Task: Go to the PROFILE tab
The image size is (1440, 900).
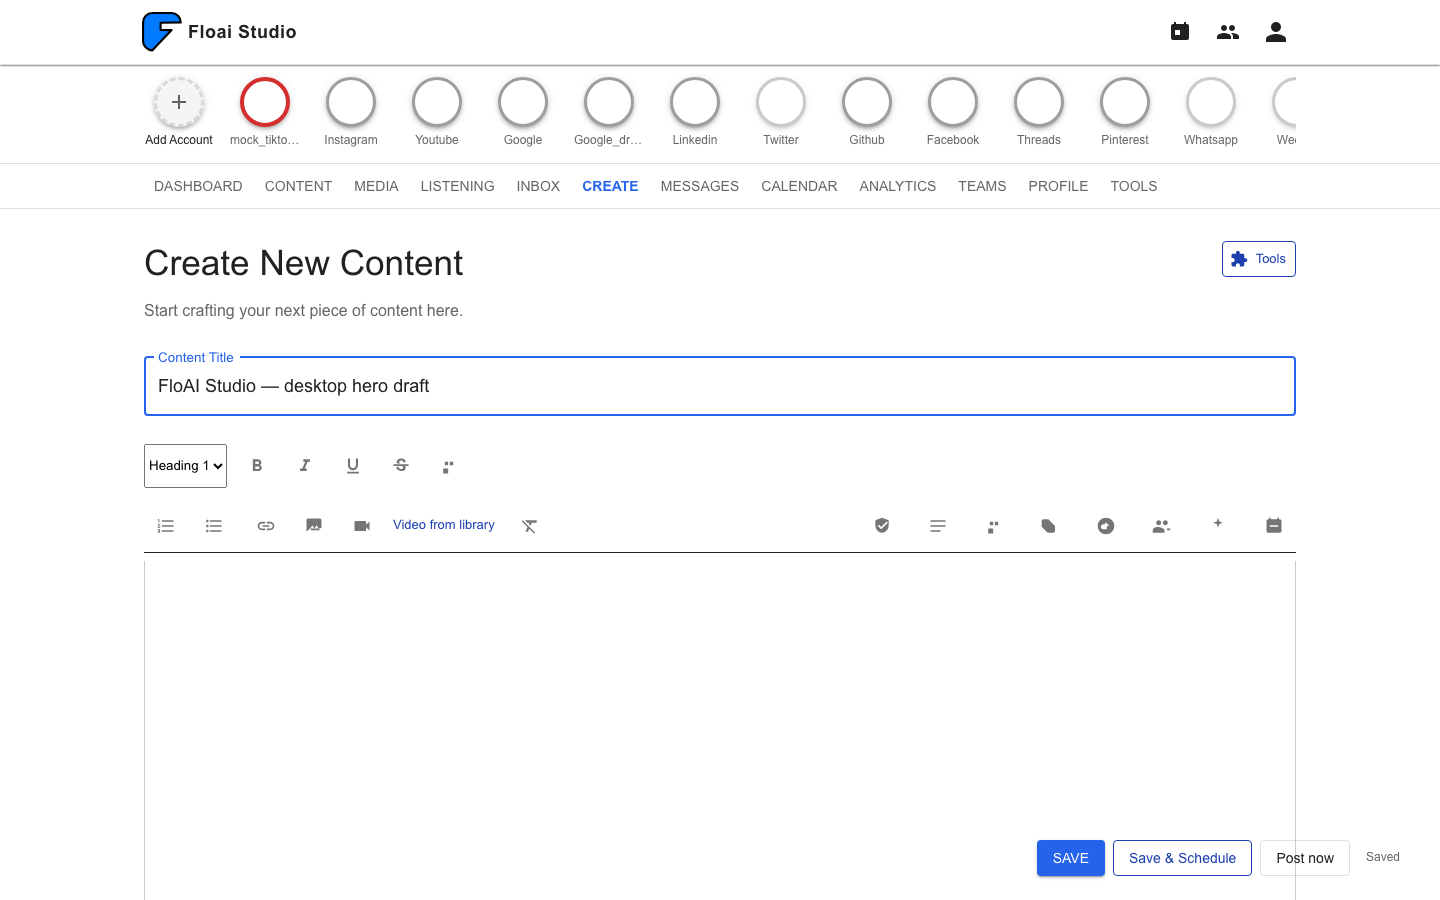Action: click(1058, 186)
